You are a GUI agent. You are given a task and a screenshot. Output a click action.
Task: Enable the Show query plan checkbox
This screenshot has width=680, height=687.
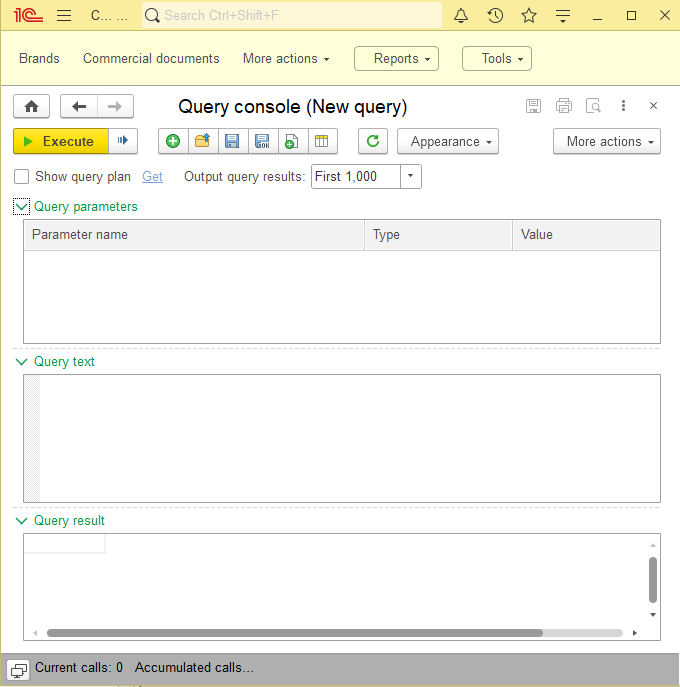pyautogui.click(x=22, y=177)
